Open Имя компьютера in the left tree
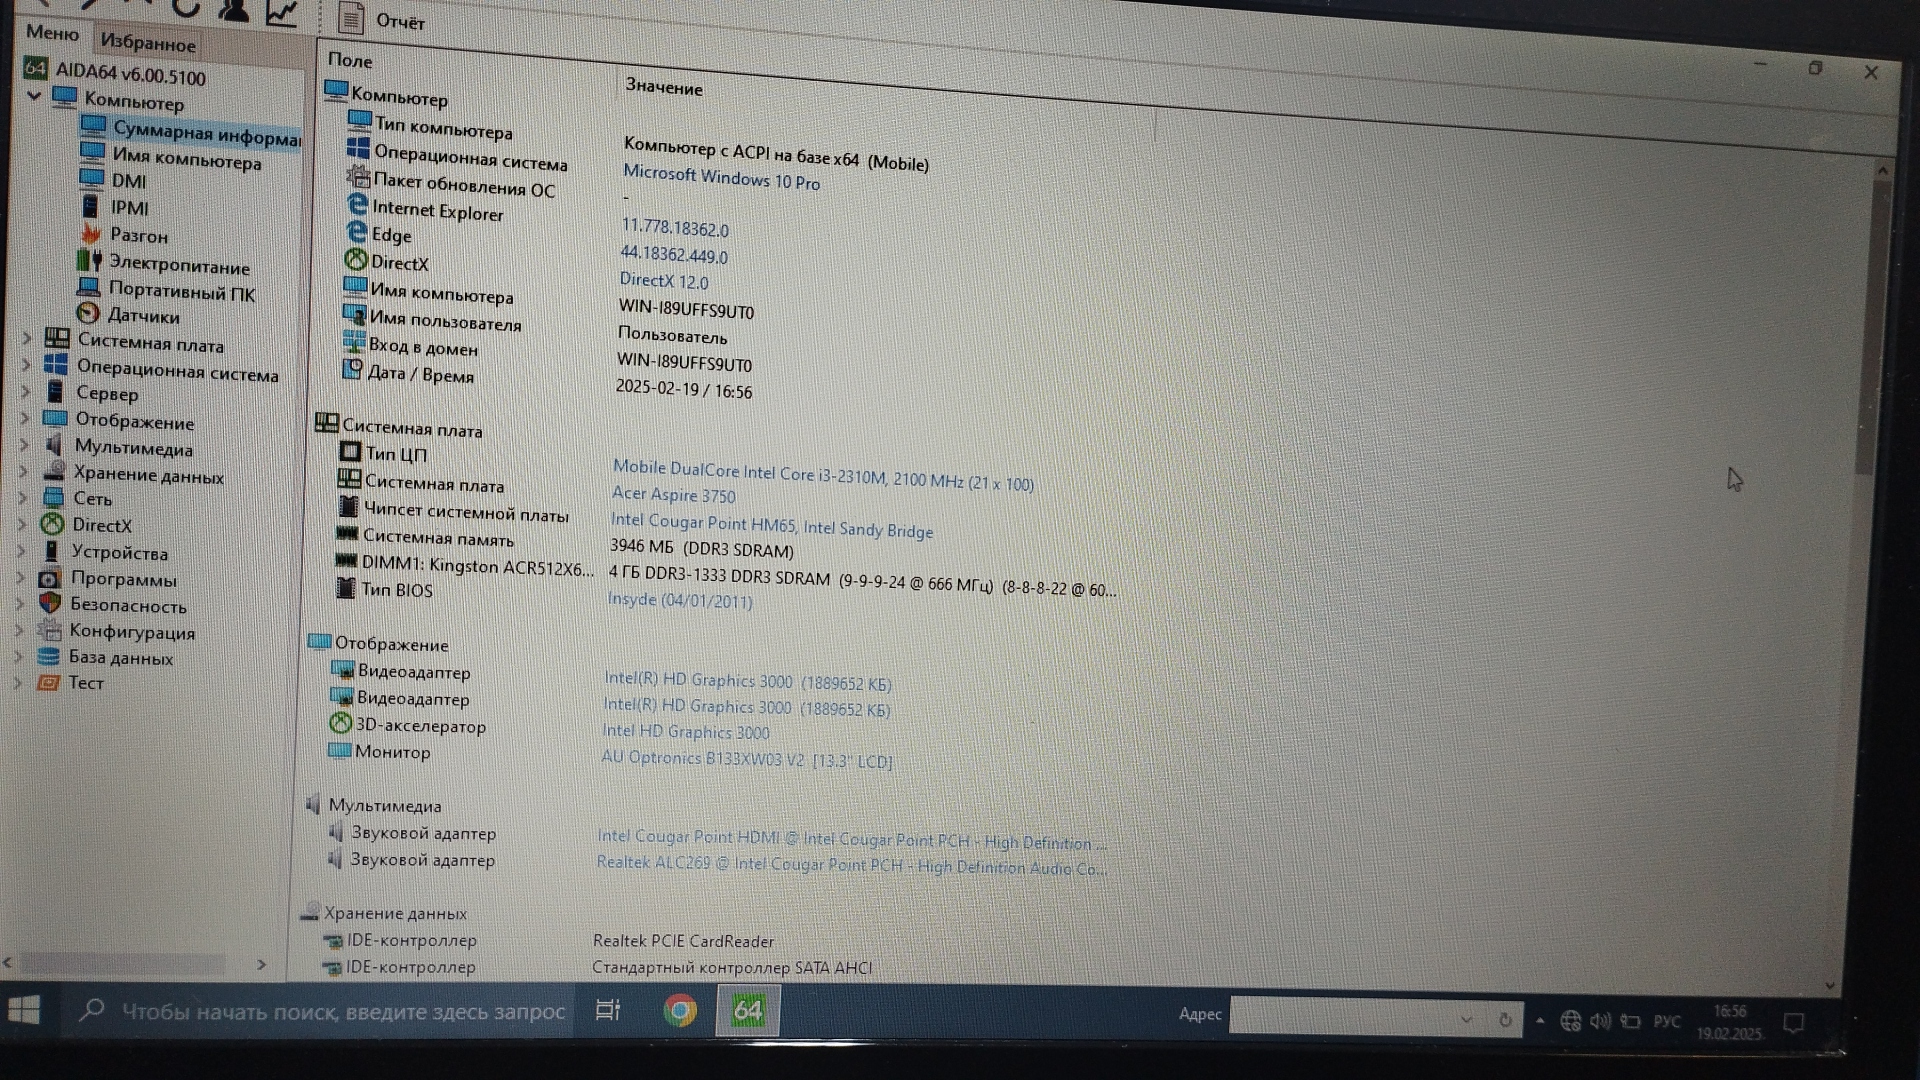Viewport: 1920px width, 1080px height. (186, 158)
